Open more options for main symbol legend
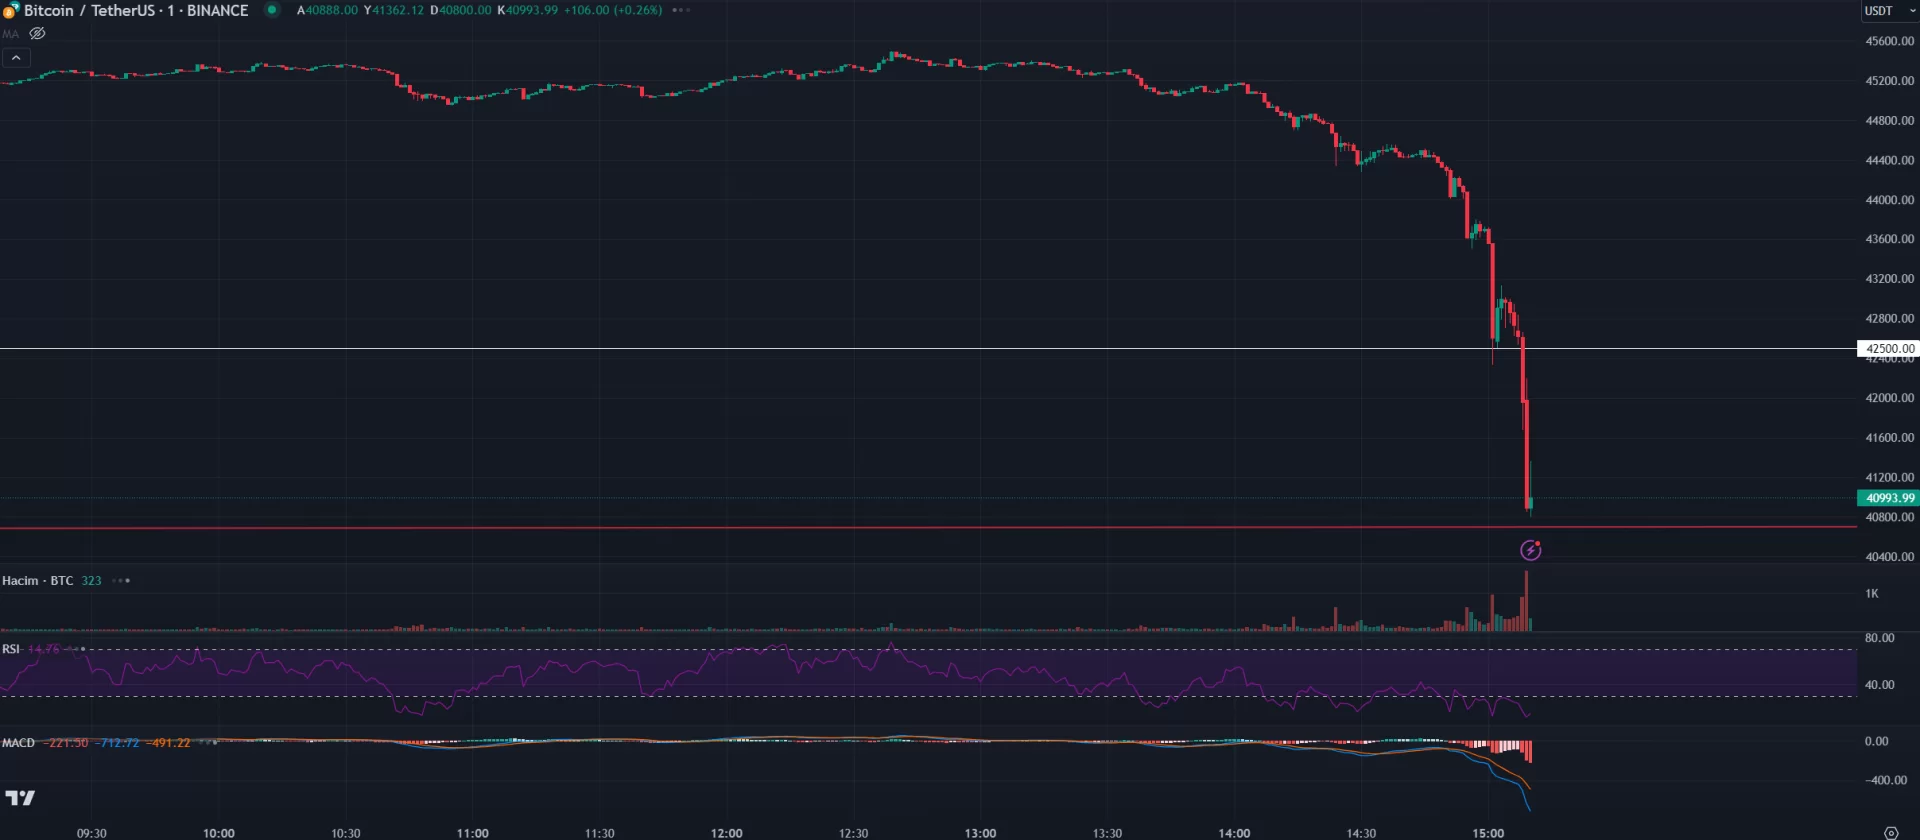 point(681,10)
